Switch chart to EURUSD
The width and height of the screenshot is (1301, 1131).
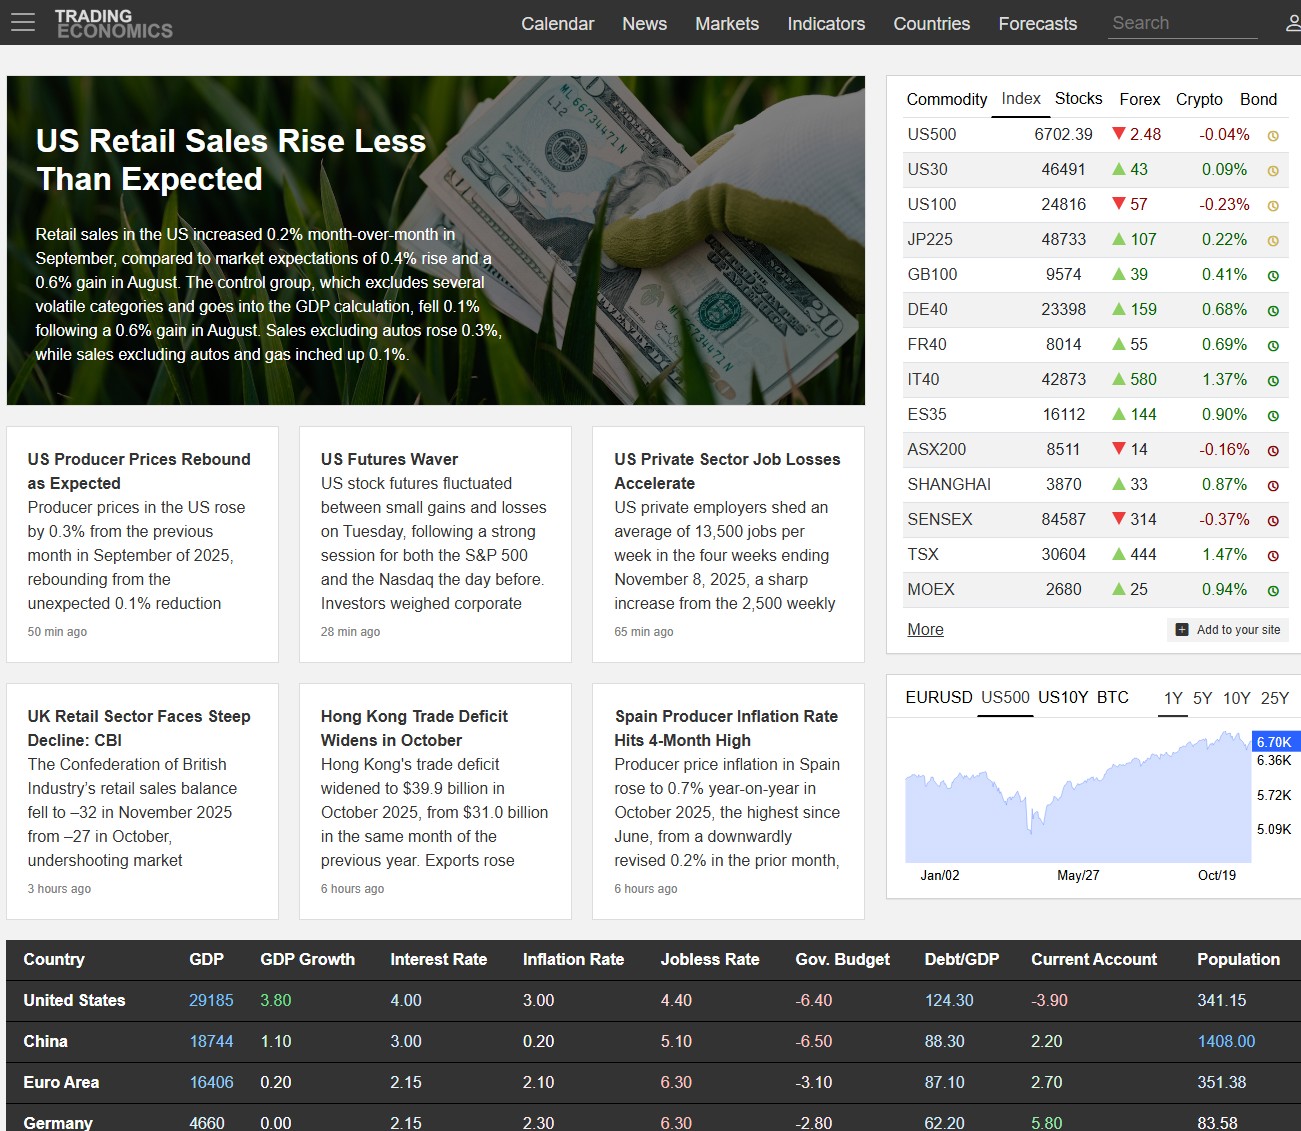click(938, 697)
